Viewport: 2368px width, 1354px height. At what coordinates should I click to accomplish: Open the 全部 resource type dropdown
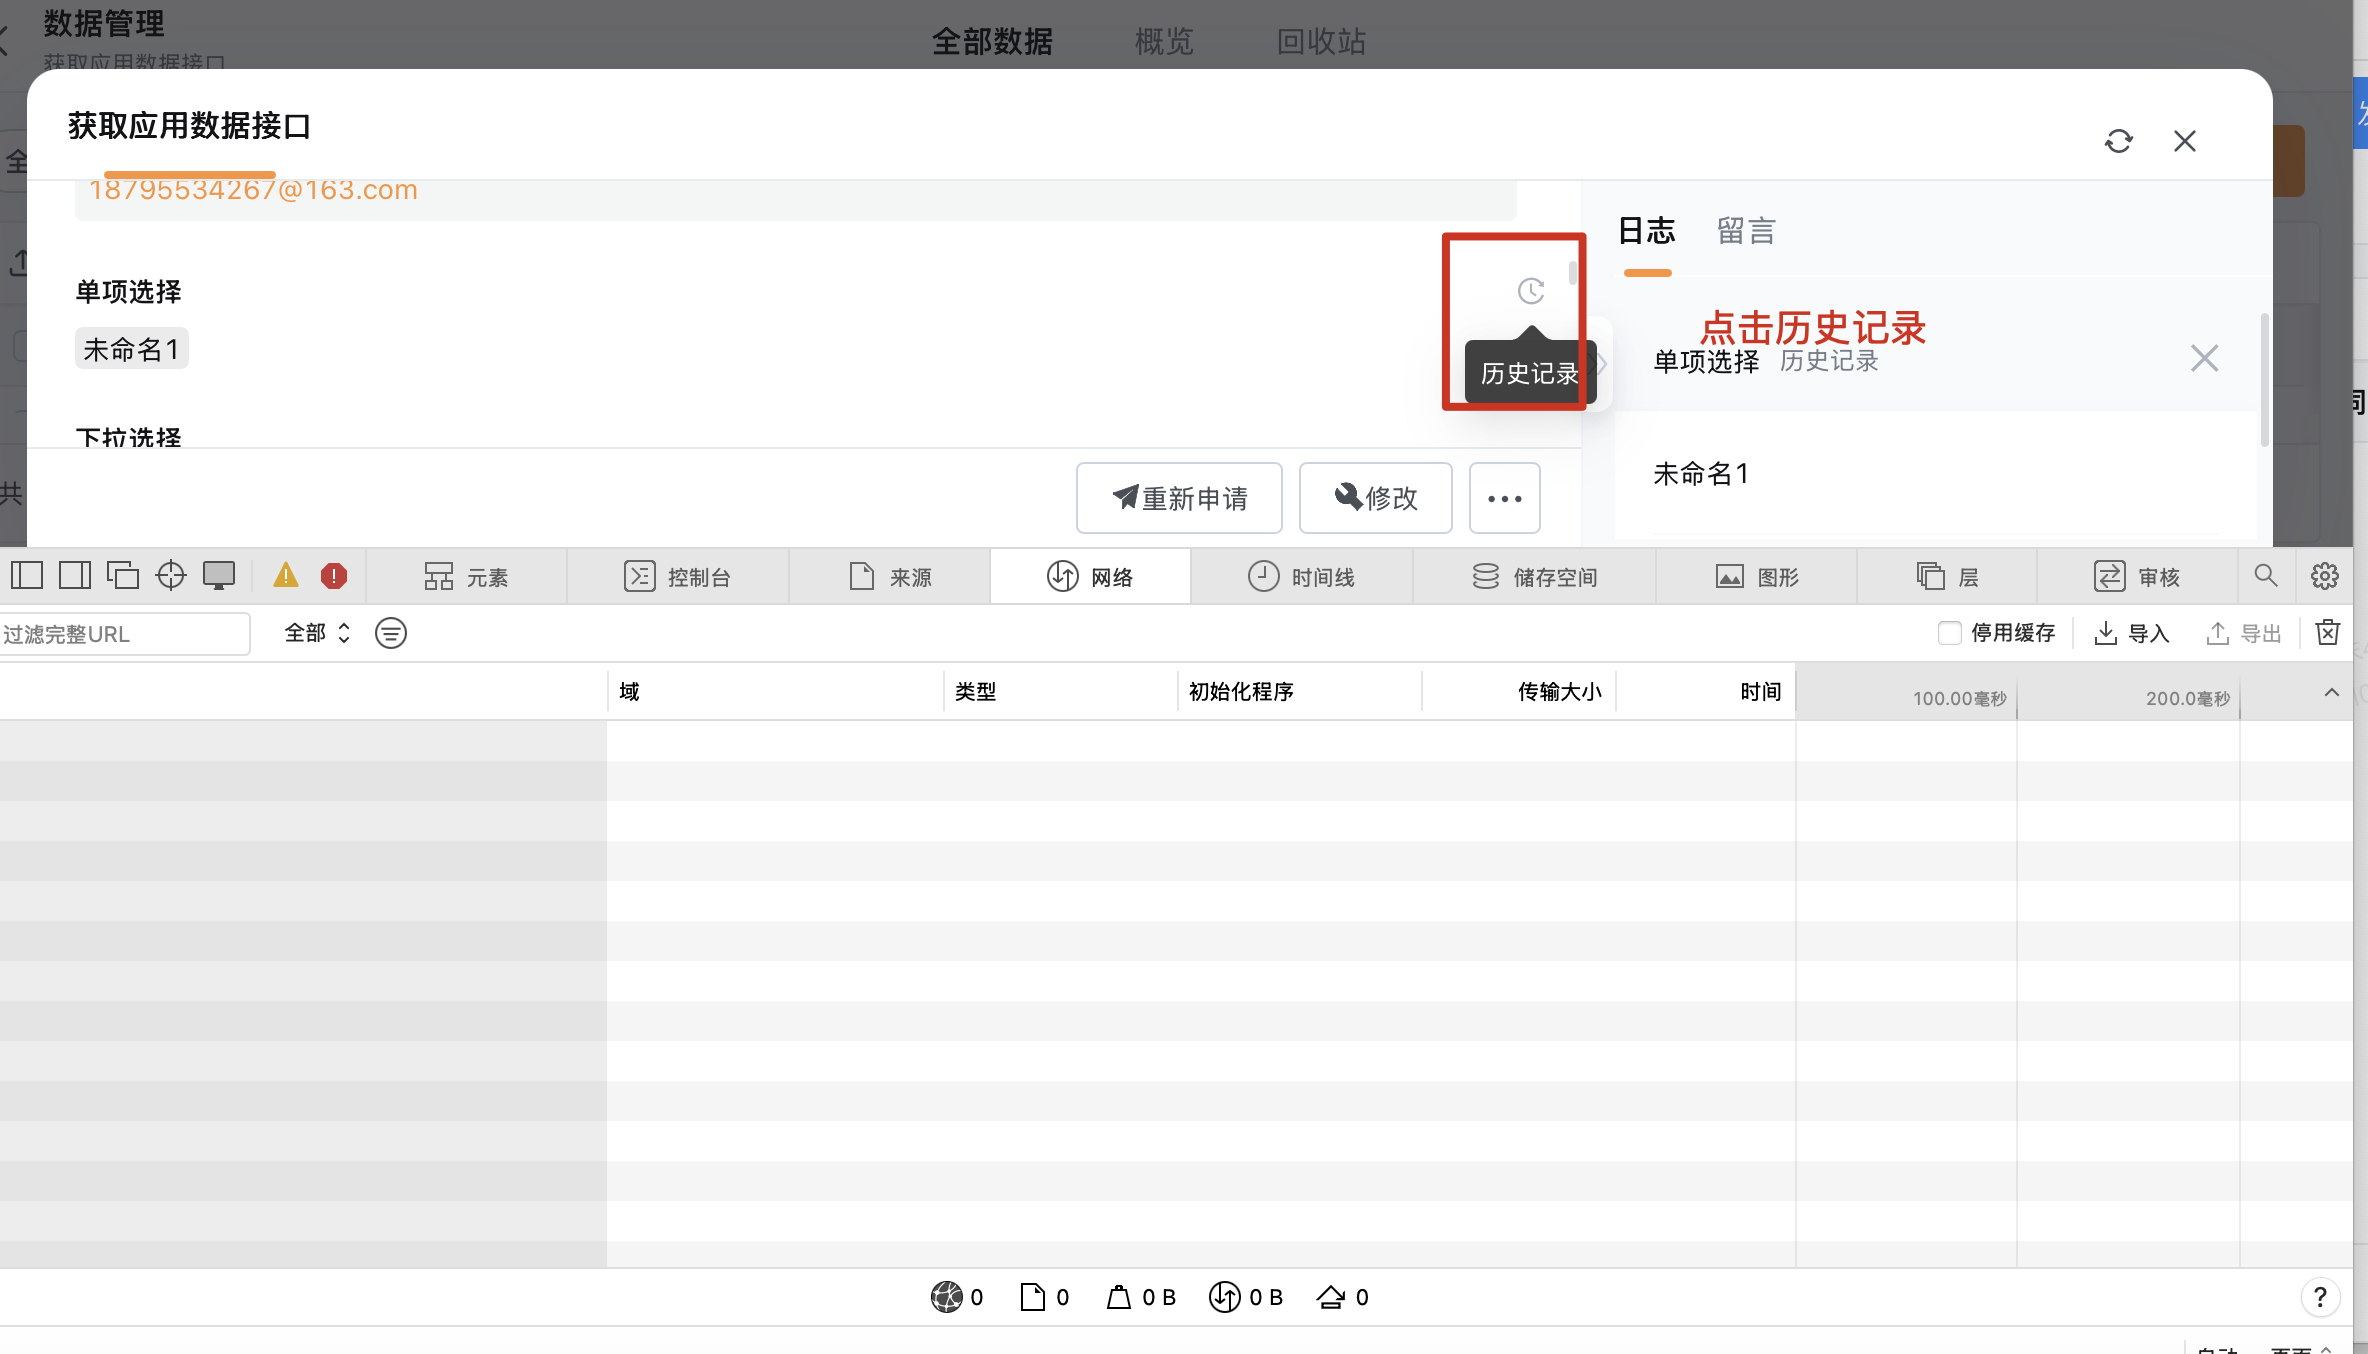tap(317, 633)
